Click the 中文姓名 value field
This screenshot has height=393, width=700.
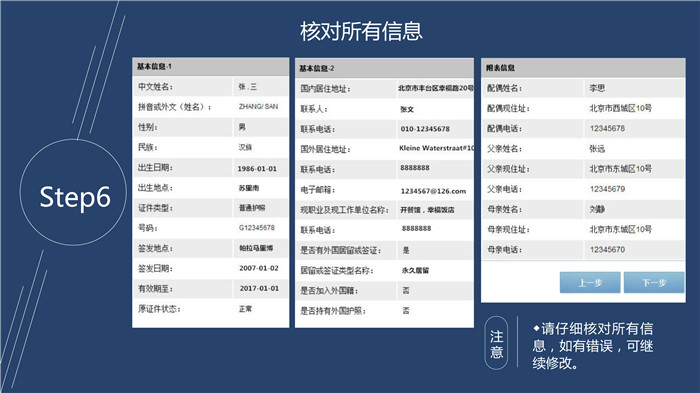pos(261,87)
